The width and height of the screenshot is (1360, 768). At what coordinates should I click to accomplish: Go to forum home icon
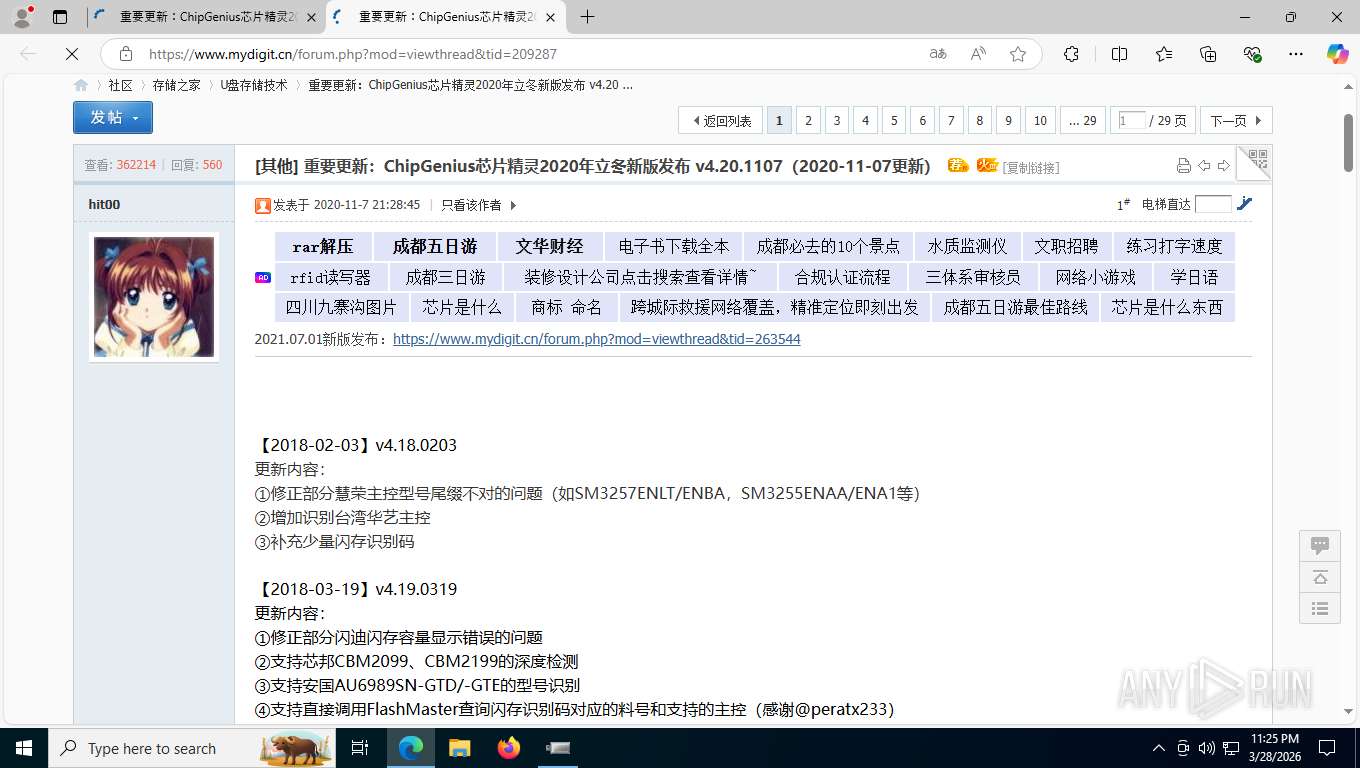pos(81,85)
